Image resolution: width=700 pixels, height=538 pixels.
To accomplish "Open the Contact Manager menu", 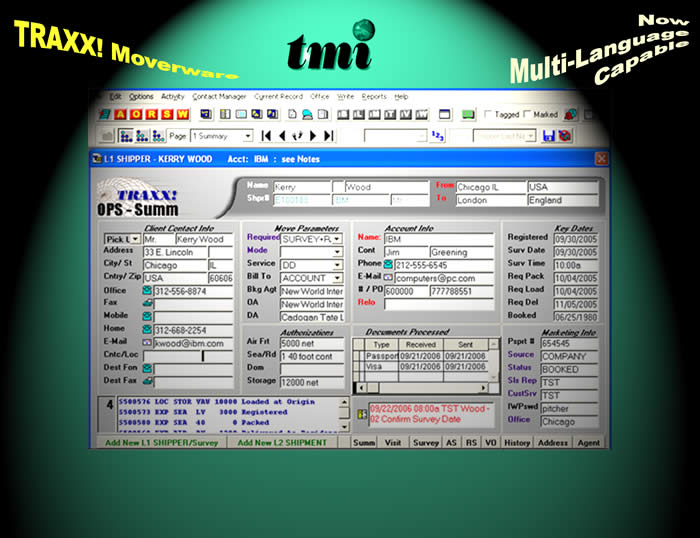I will [x=219, y=96].
